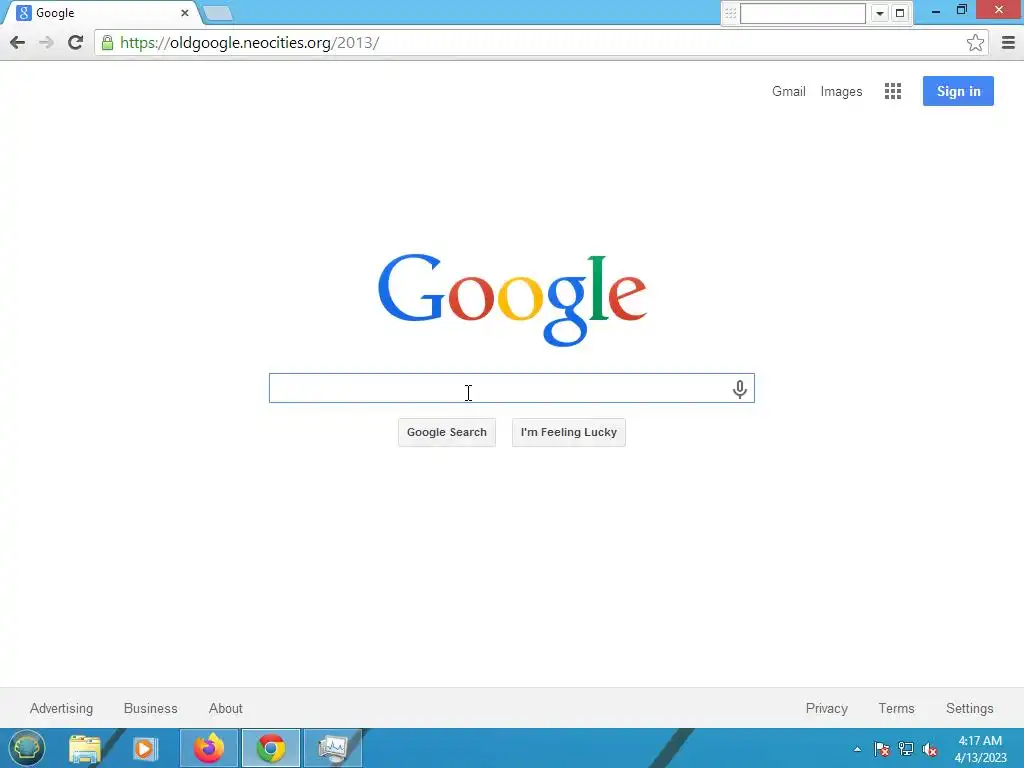This screenshot has width=1024, height=768.
Task: Click the small text field in the title bar
Action: (x=802, y=13)
